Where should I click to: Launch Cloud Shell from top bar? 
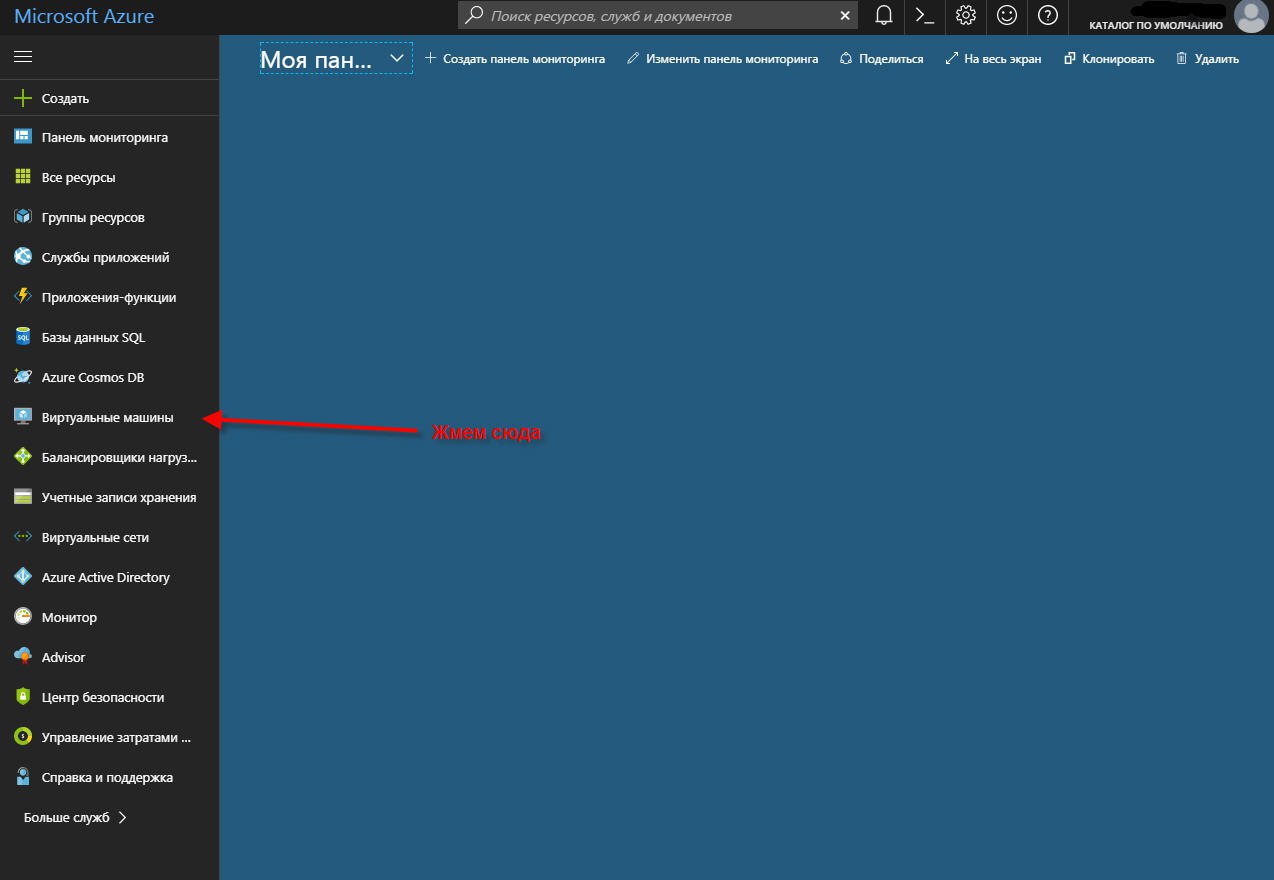pyautogui.click(x=924, y=16)
